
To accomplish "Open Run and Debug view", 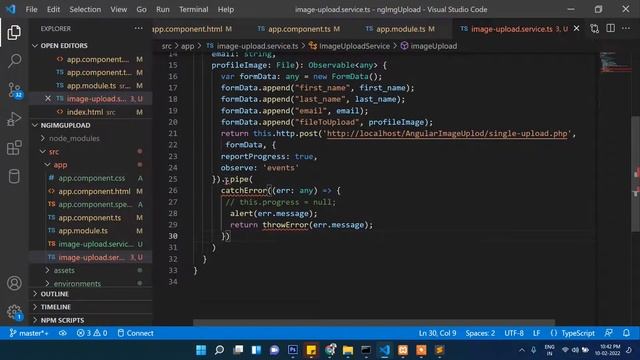I will point(14,119).
